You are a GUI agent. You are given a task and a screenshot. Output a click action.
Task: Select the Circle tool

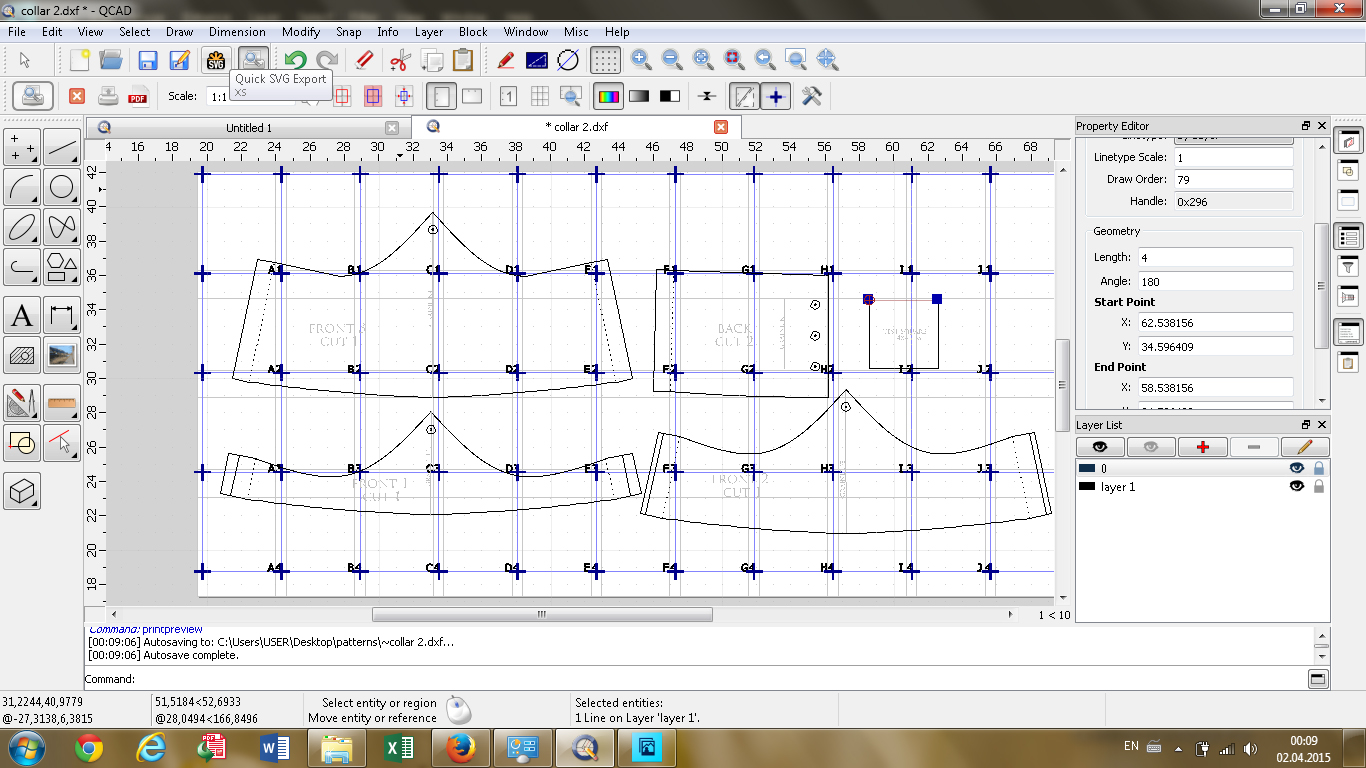coord(62,186)
